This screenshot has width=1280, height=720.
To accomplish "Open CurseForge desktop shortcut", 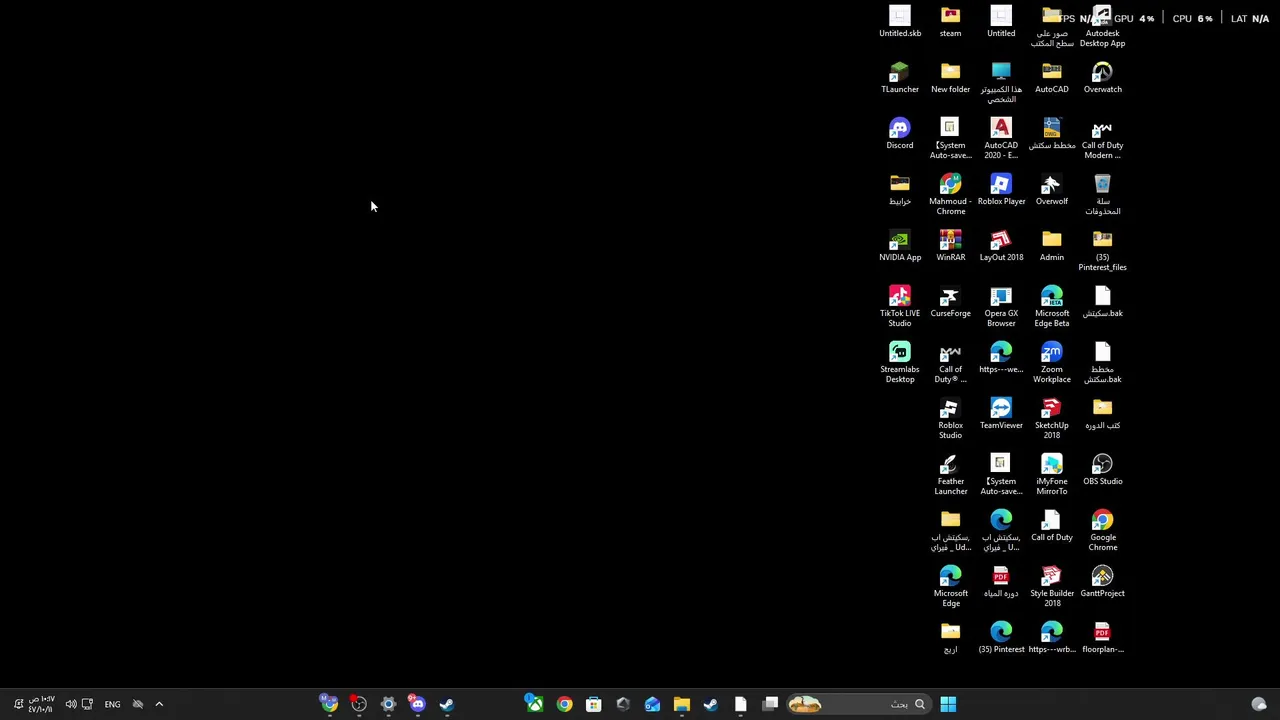I will (x=950, y=302).
